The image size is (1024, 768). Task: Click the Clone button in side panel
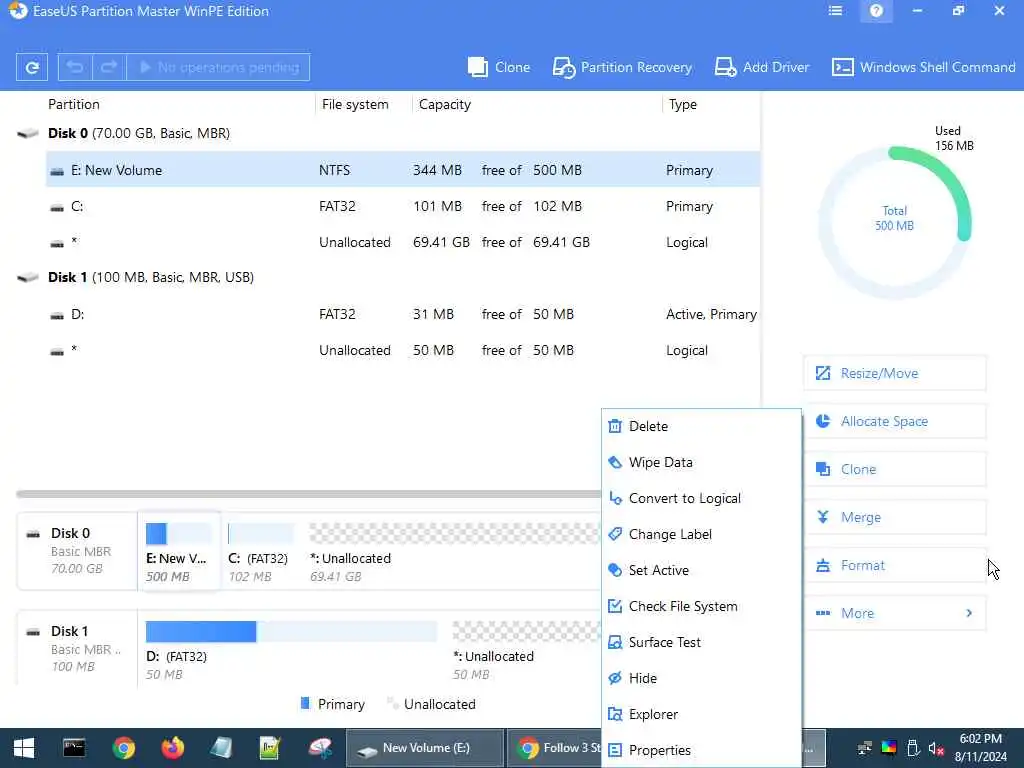click(x=895, y=469)
